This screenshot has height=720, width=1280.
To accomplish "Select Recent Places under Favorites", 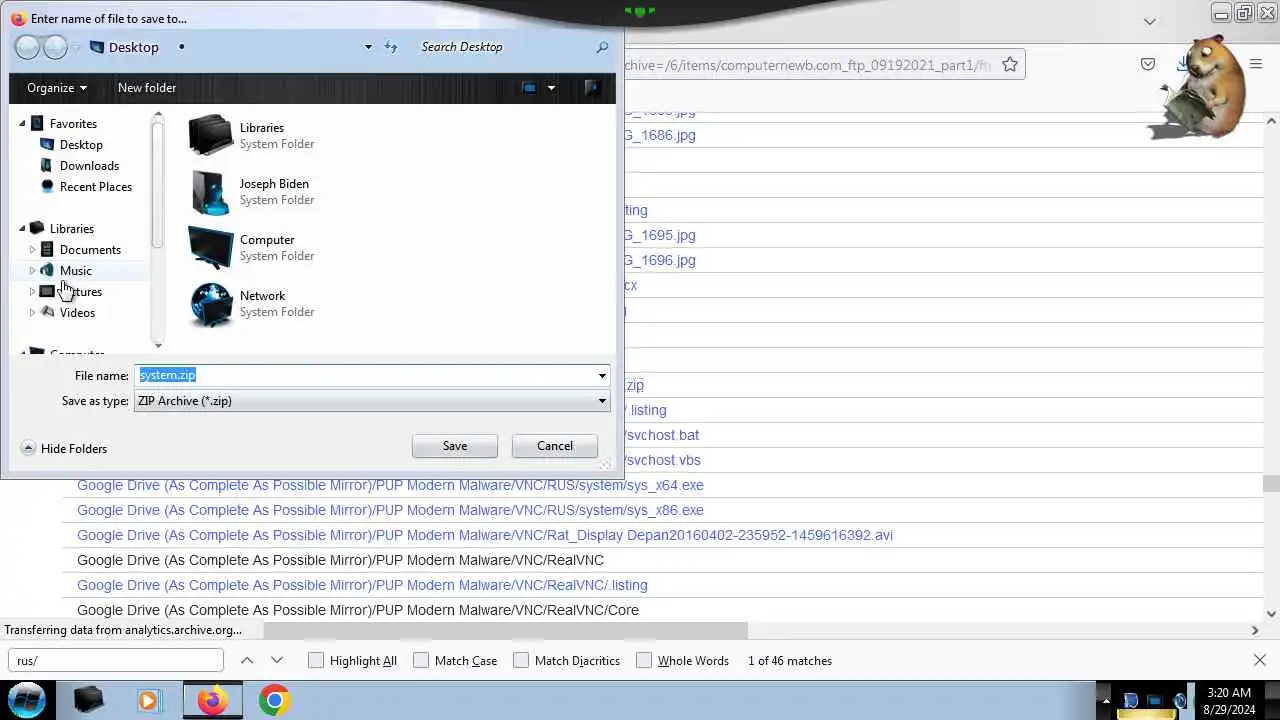I will 96,187.
